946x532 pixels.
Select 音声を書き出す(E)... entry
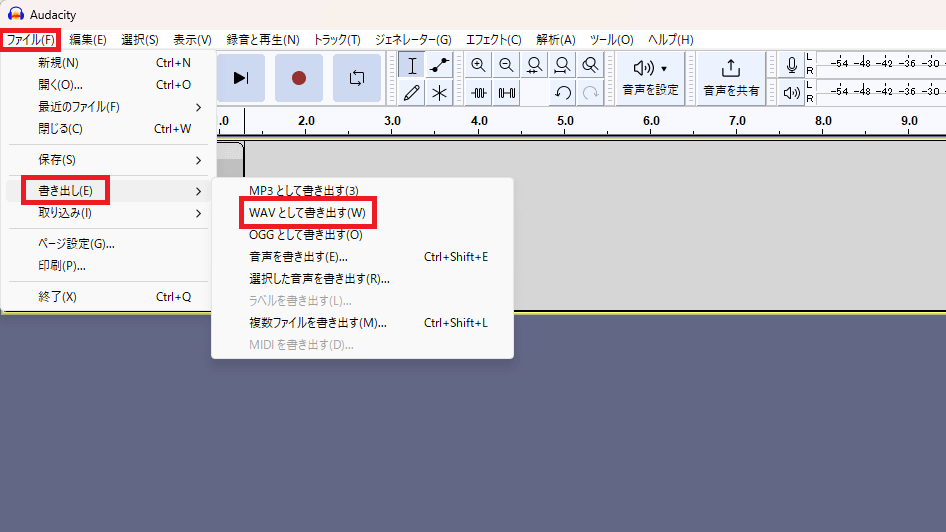click(363, 257)
